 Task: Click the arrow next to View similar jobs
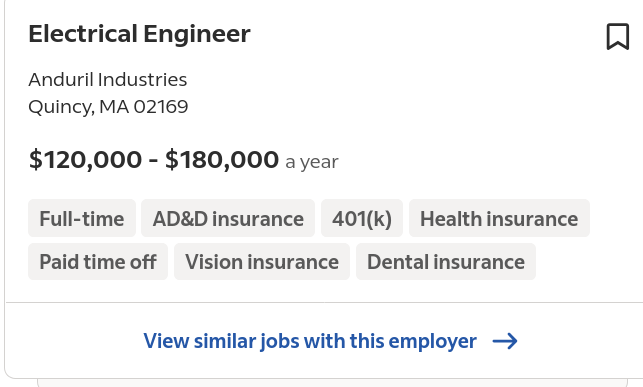coord(505,341)
